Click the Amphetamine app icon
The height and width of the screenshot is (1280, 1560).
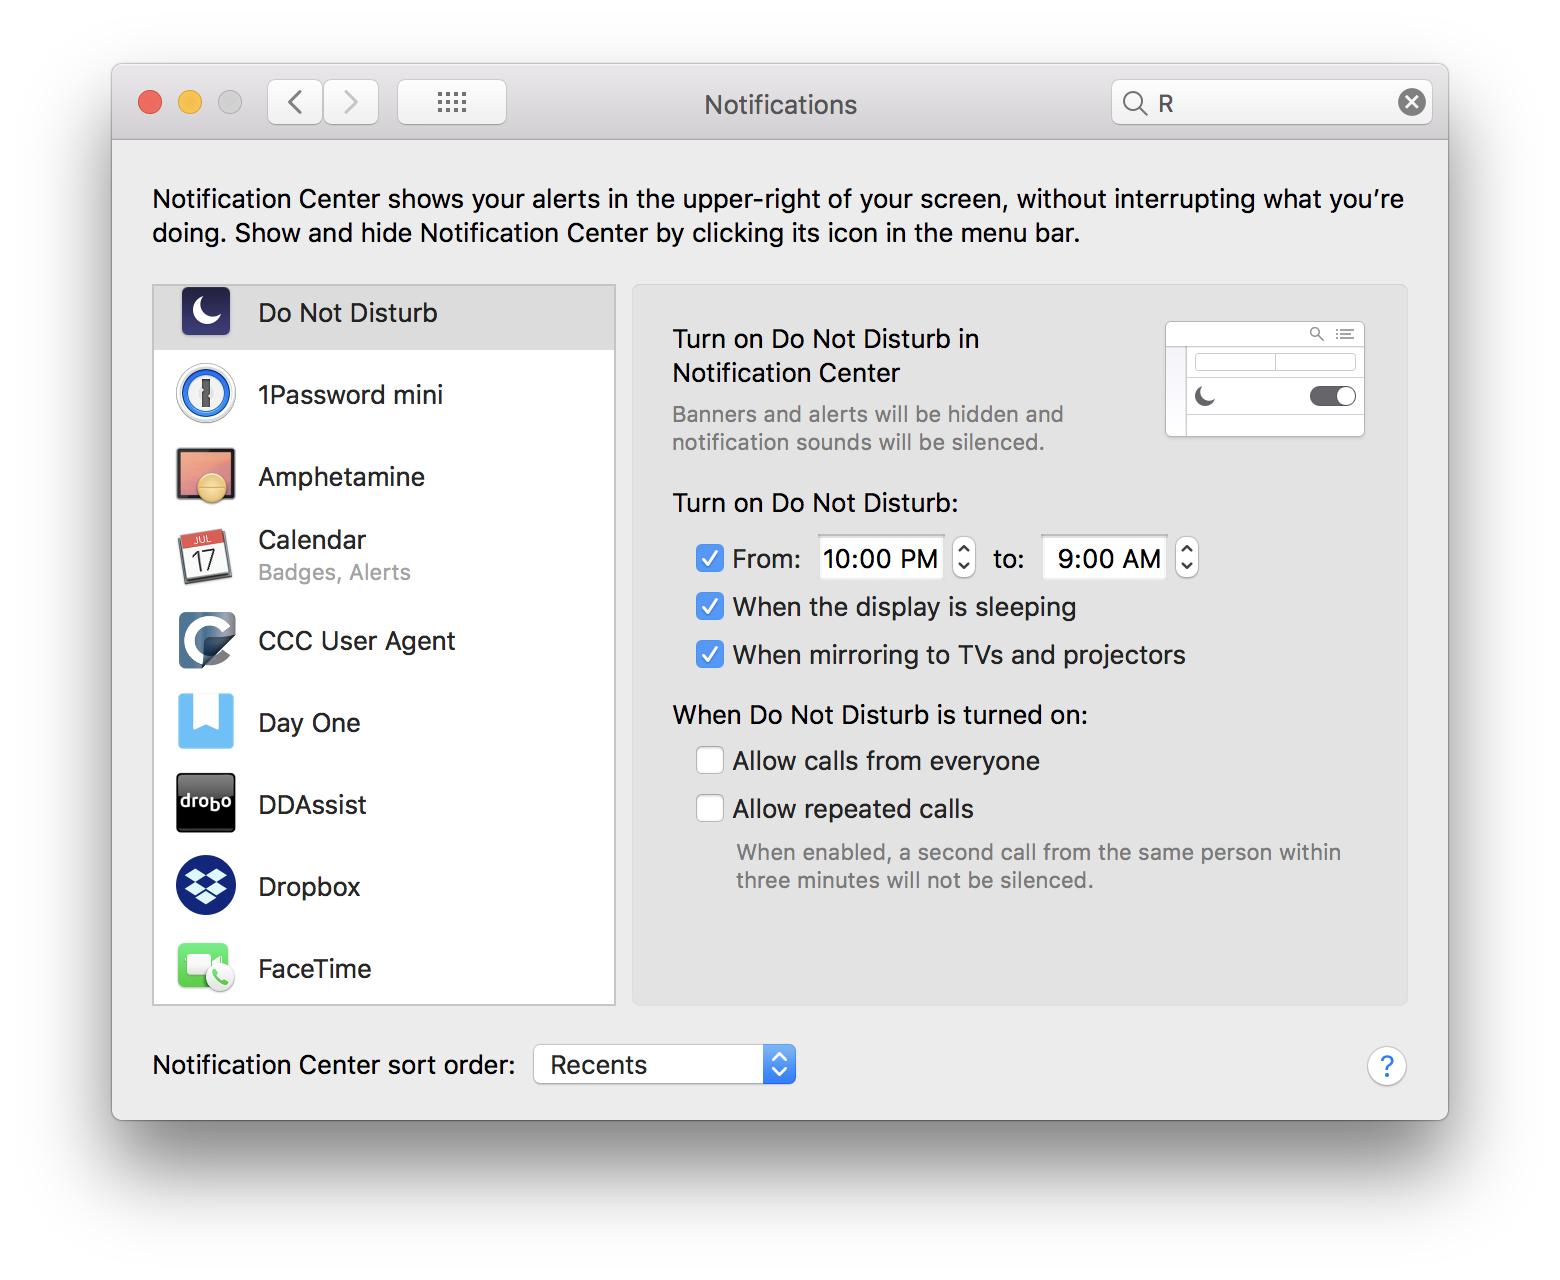pyautogui.click(x=206, y=475)
